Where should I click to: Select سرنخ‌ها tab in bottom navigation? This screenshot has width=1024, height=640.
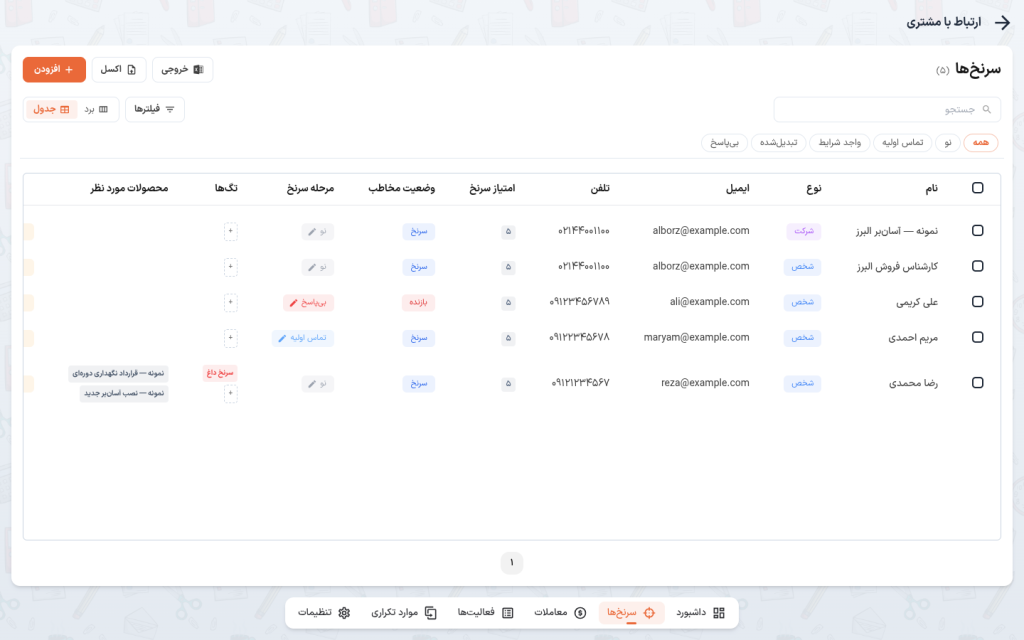[x=631, y=613]
